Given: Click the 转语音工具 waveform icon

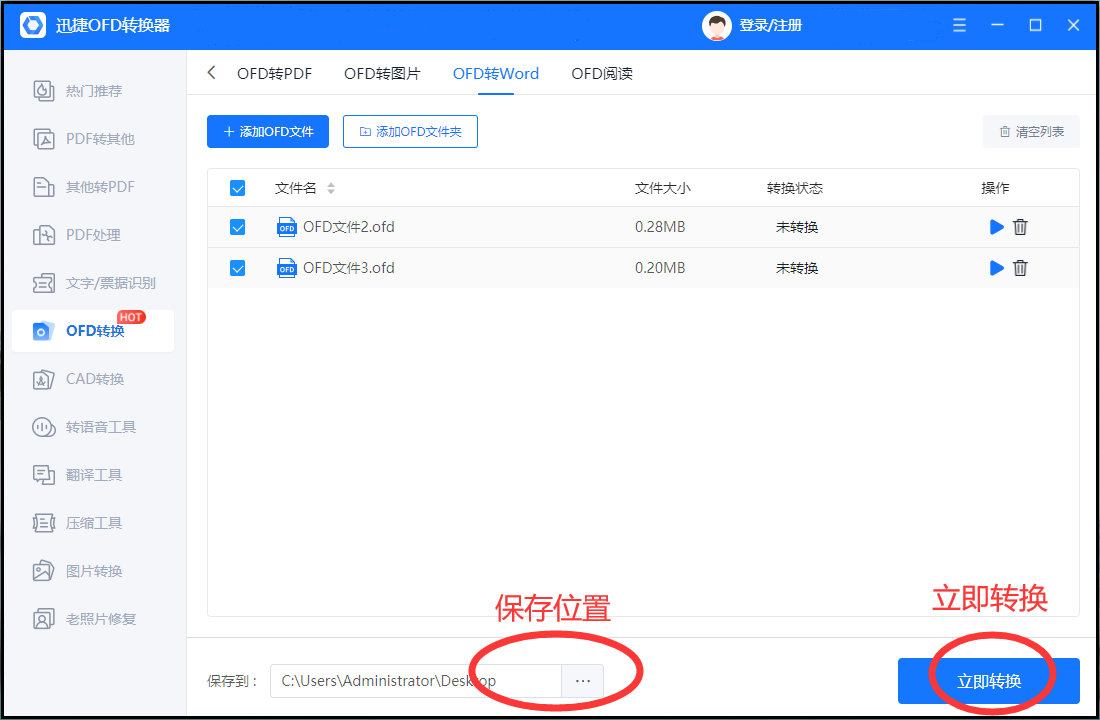Looking at the screenshot, I should (43, 427).
